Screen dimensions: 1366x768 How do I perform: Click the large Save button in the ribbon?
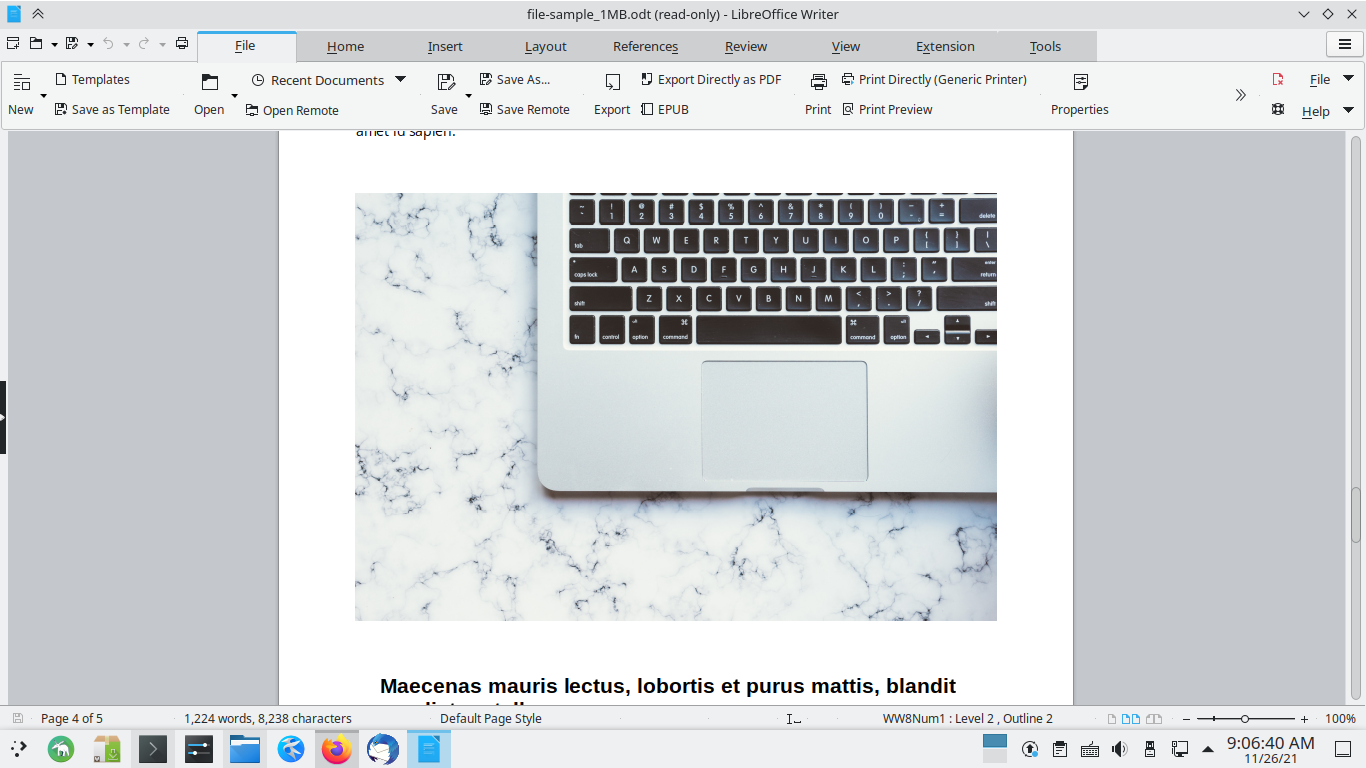444,95
